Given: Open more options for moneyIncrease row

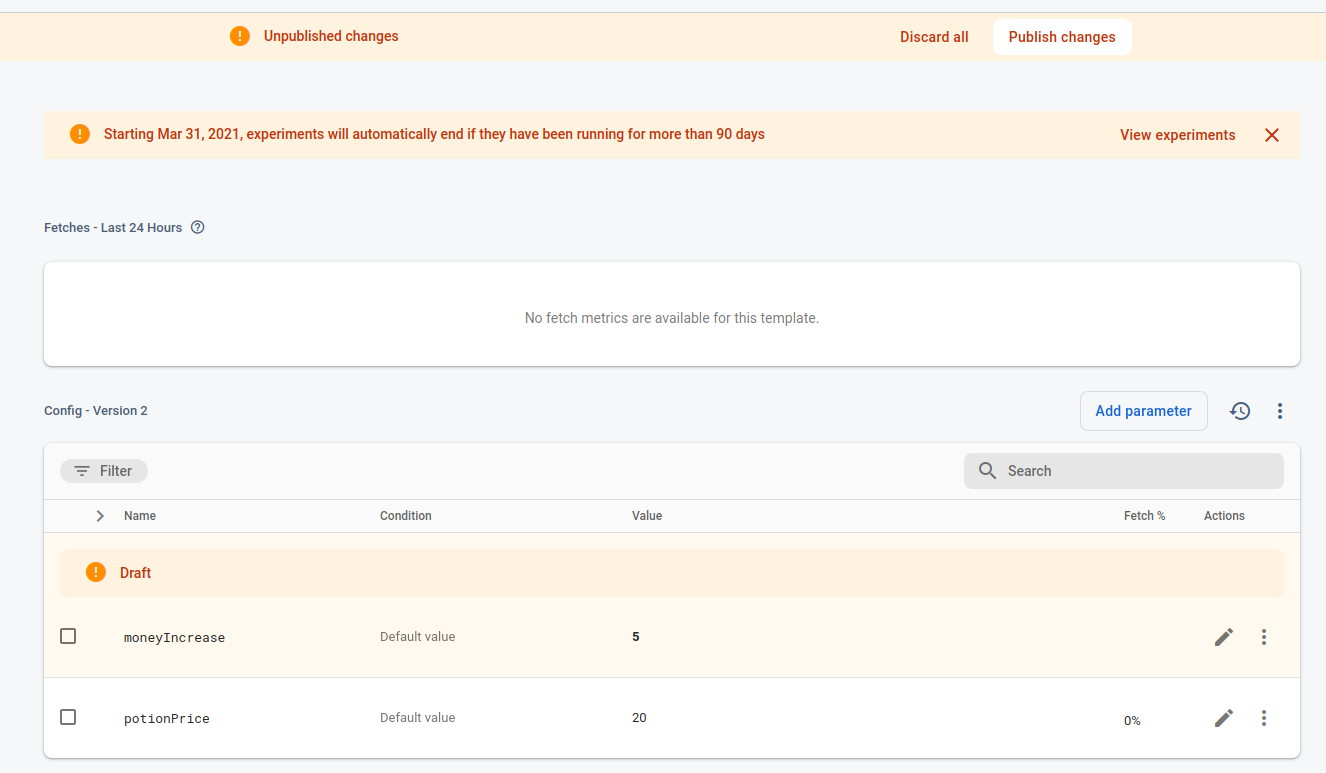Looking at the screenshot, I should 1264,637.
